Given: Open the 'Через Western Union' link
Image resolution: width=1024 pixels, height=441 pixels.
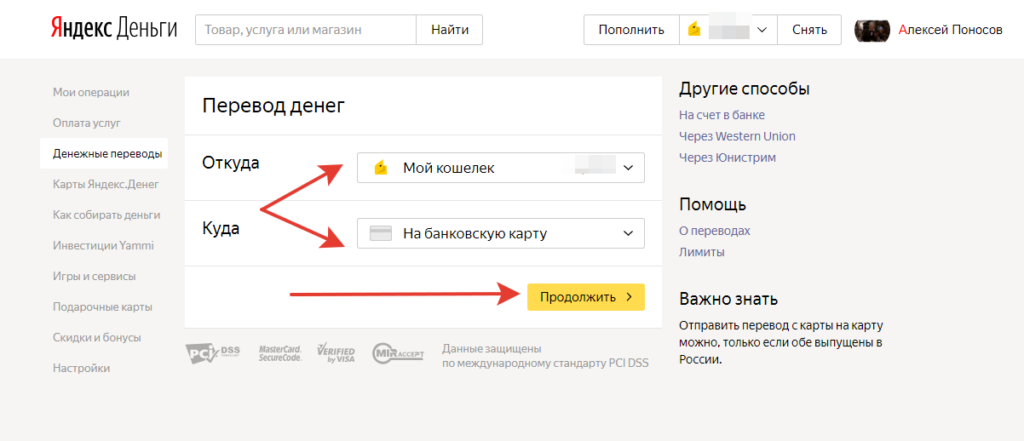Looking at the screenshot, I should coord(737,136).
